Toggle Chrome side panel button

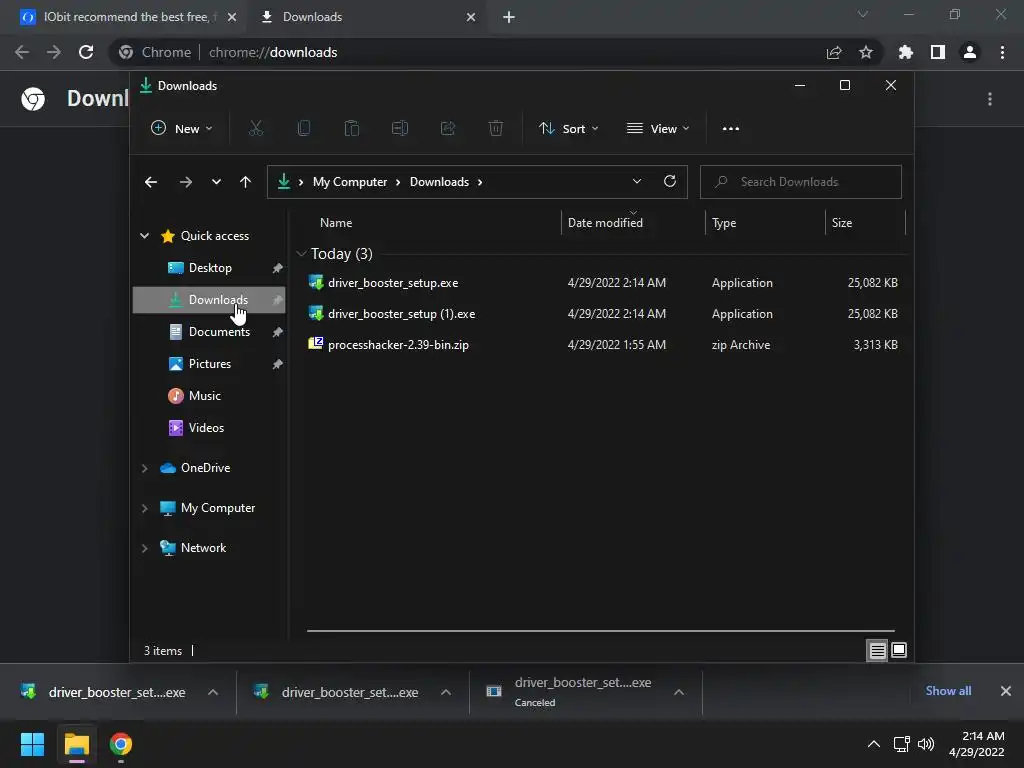pos(938,52)
